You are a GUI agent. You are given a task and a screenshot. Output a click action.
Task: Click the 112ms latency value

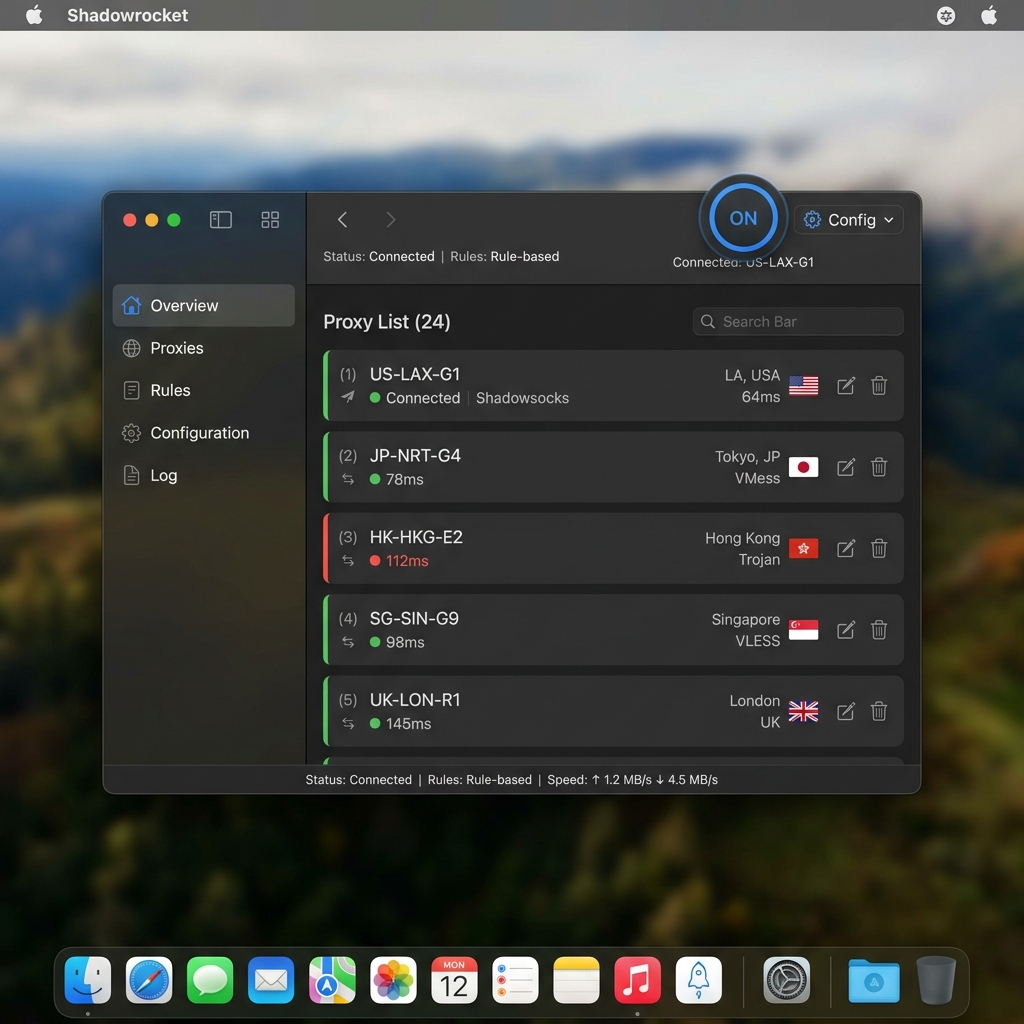[407, 561]
